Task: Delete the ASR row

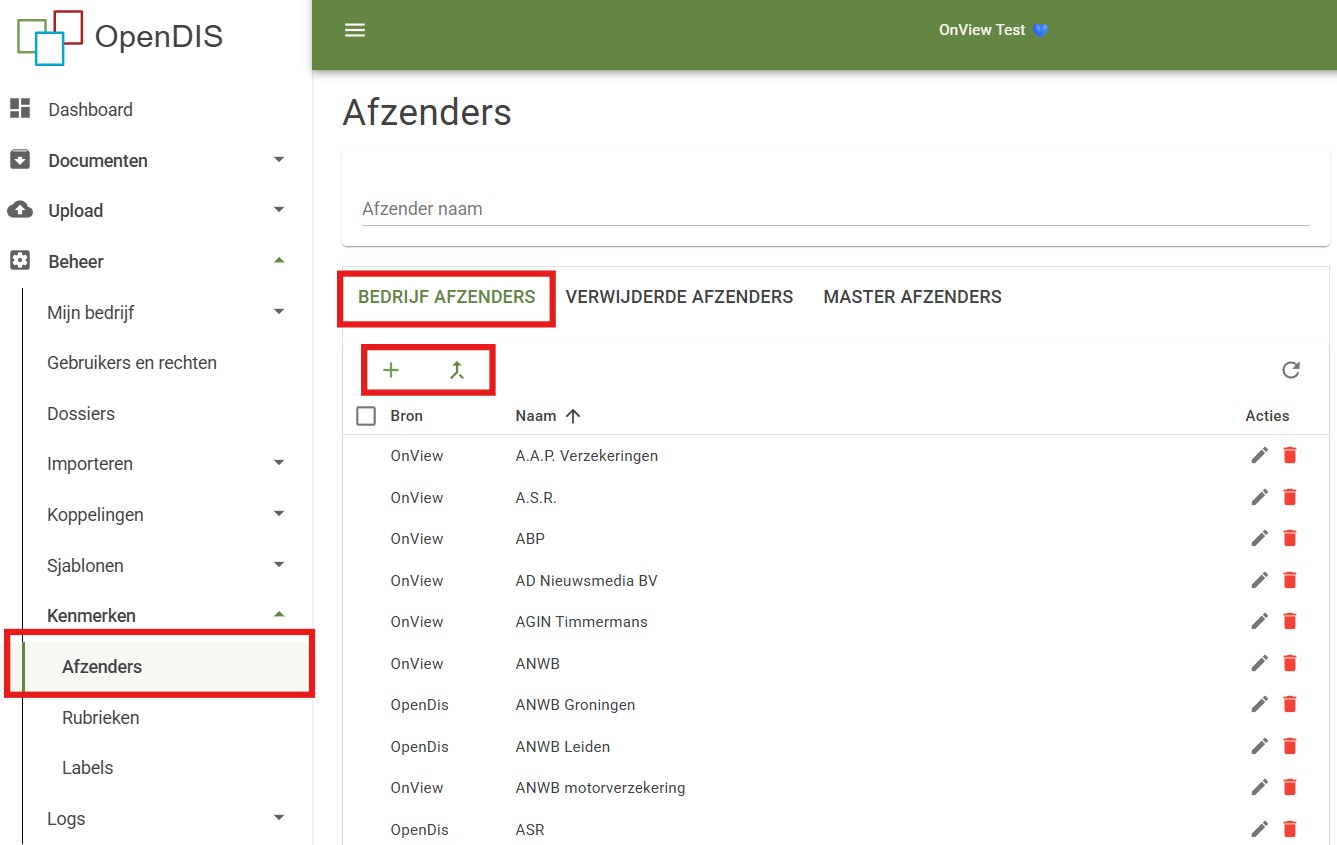Action: 1290,829
